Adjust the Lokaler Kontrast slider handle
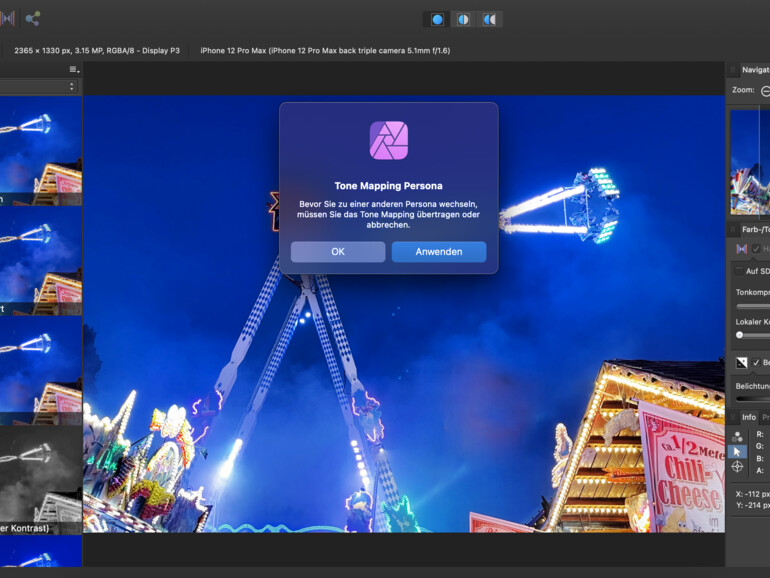Screen dimensions: 770x578 click(740, 335)
